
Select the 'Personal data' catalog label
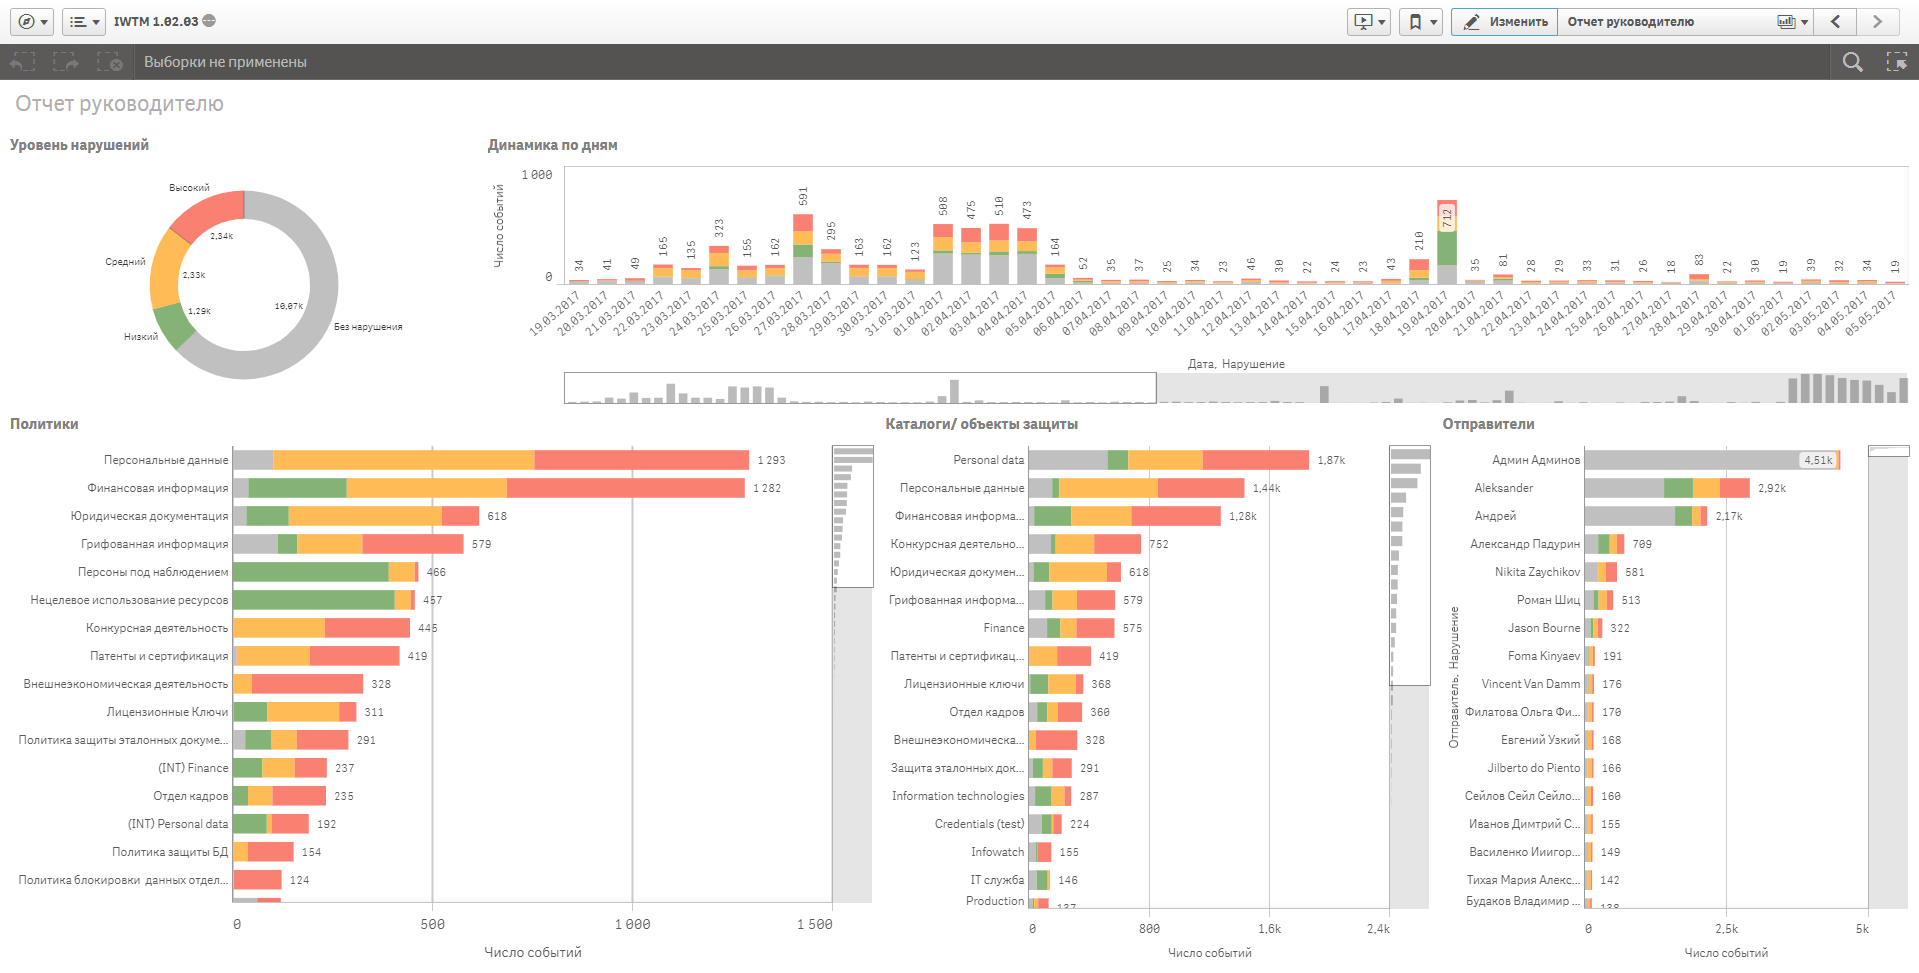(989, 460)
